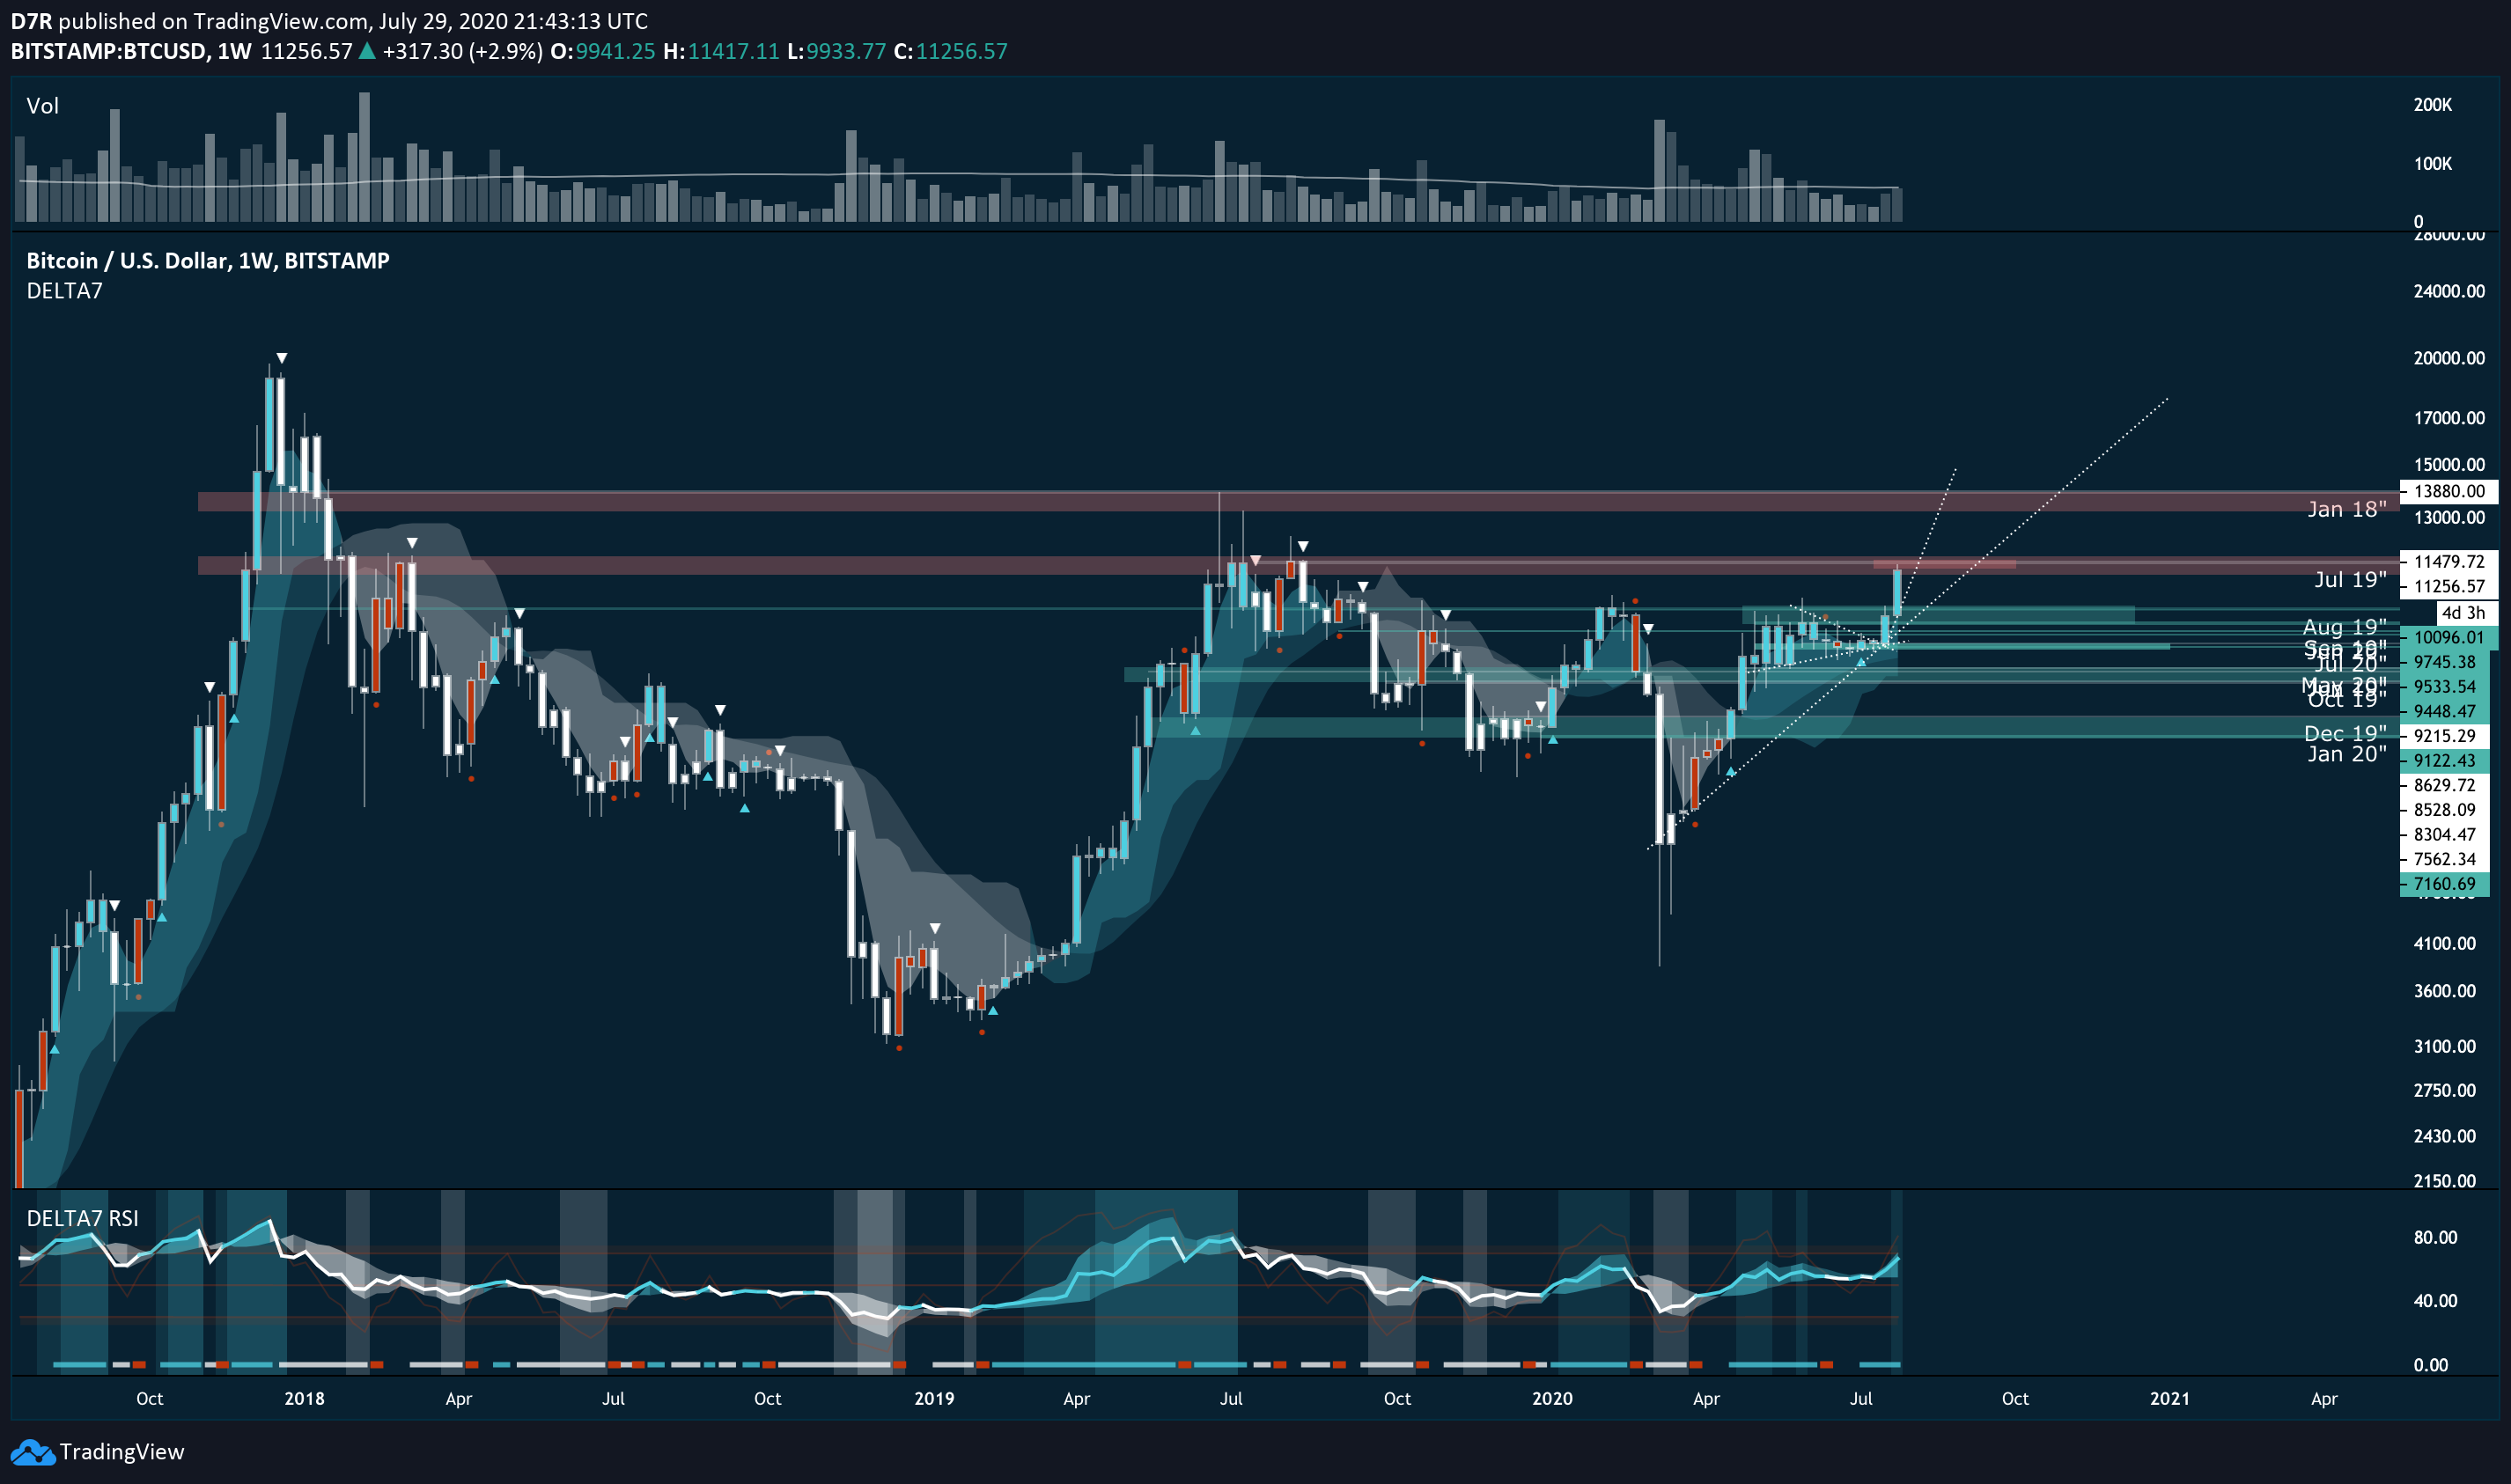Click the high value H:11417.11
This screenshot has width=2511, height=1484.
click(721, 51)
